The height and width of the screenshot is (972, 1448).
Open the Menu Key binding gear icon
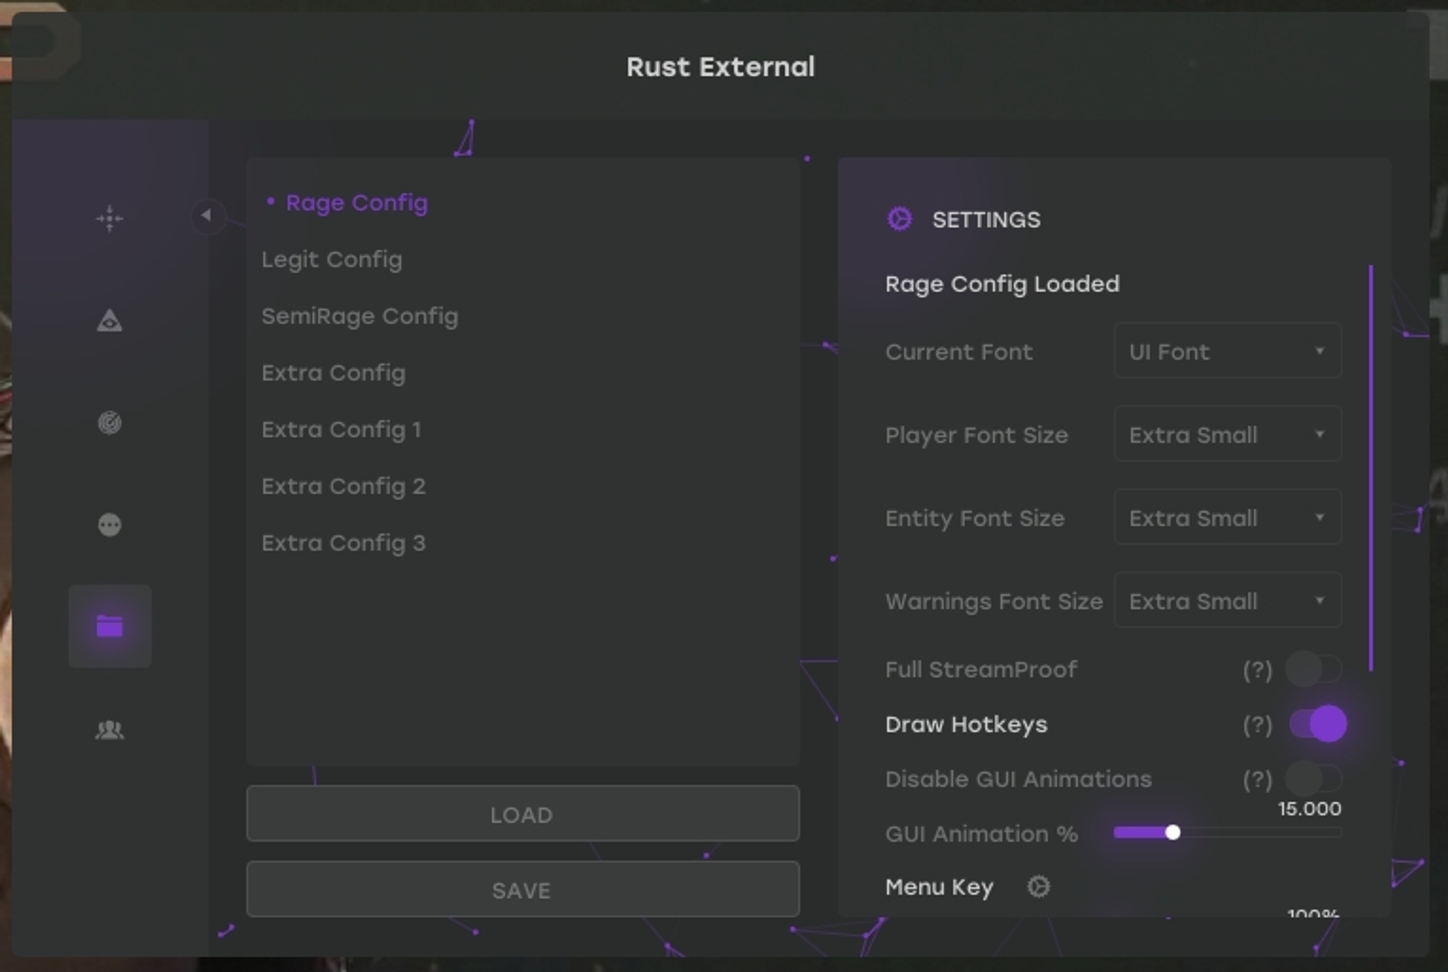point(1038,886)
